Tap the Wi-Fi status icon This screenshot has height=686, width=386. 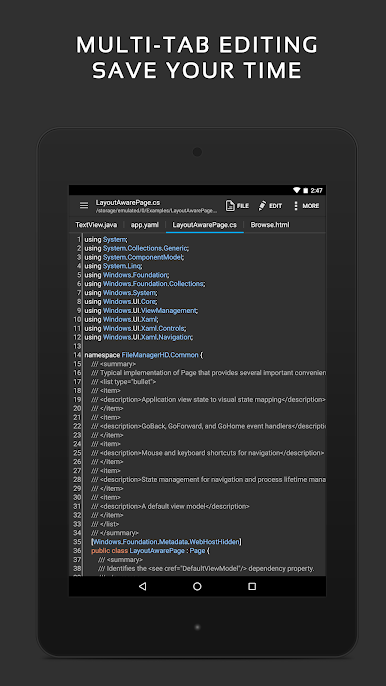coord(297,190)
